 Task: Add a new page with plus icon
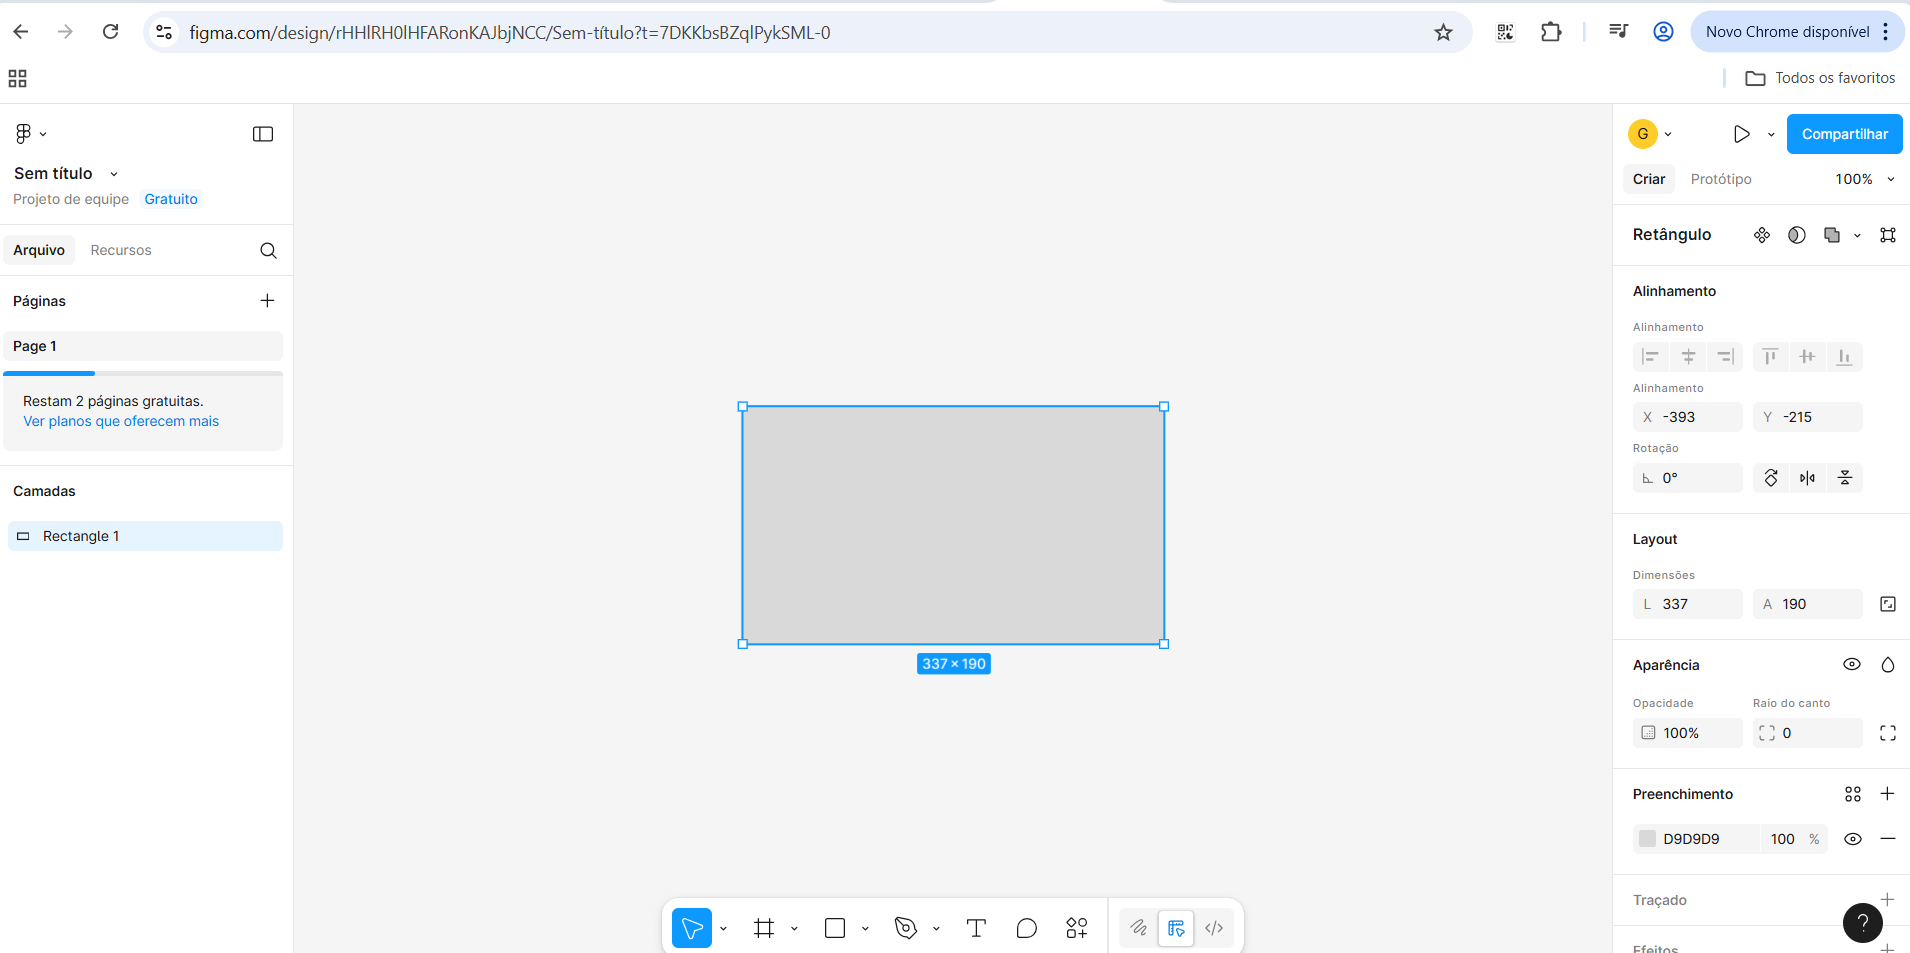[x=267, y=300]
